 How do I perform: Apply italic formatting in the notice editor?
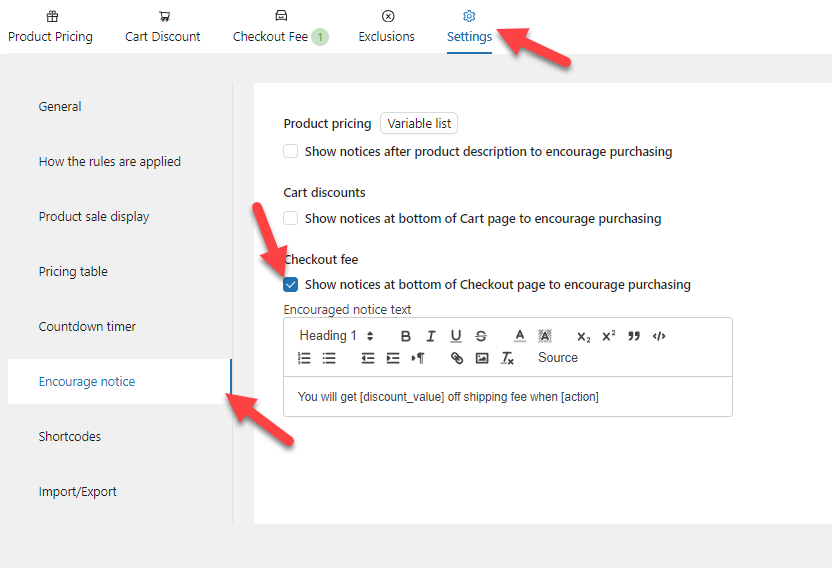431,336
